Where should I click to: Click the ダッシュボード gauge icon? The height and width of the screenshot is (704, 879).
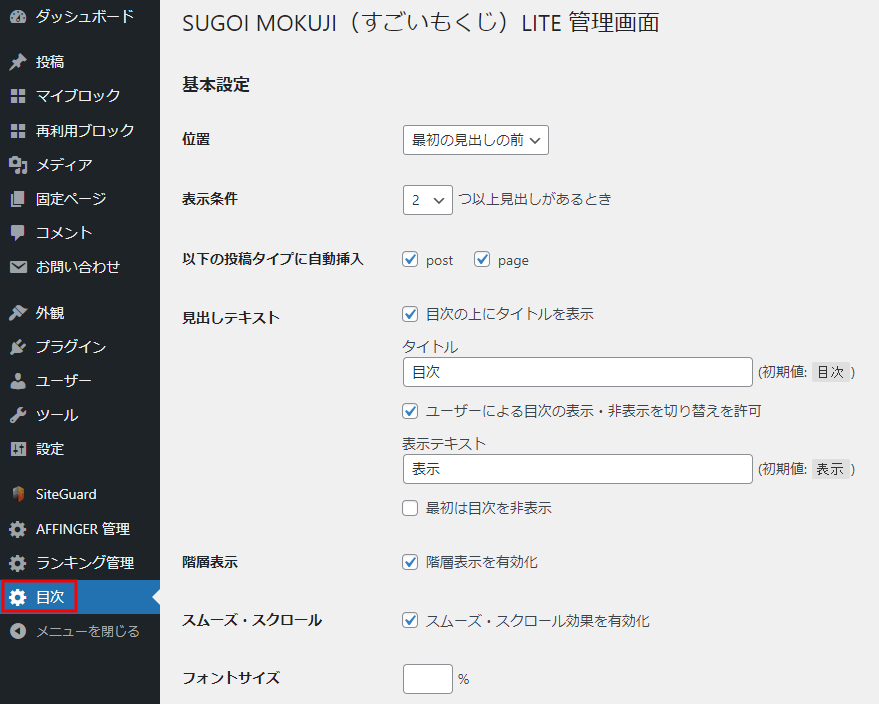click(x=18, y=17)
